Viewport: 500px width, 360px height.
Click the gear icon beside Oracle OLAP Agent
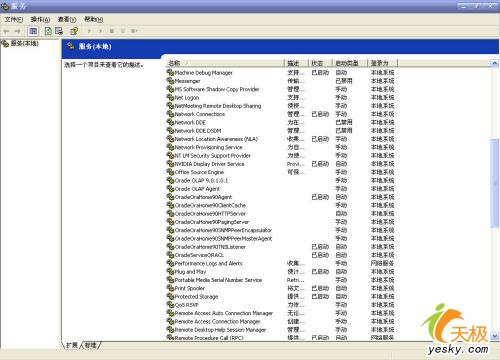170,189
